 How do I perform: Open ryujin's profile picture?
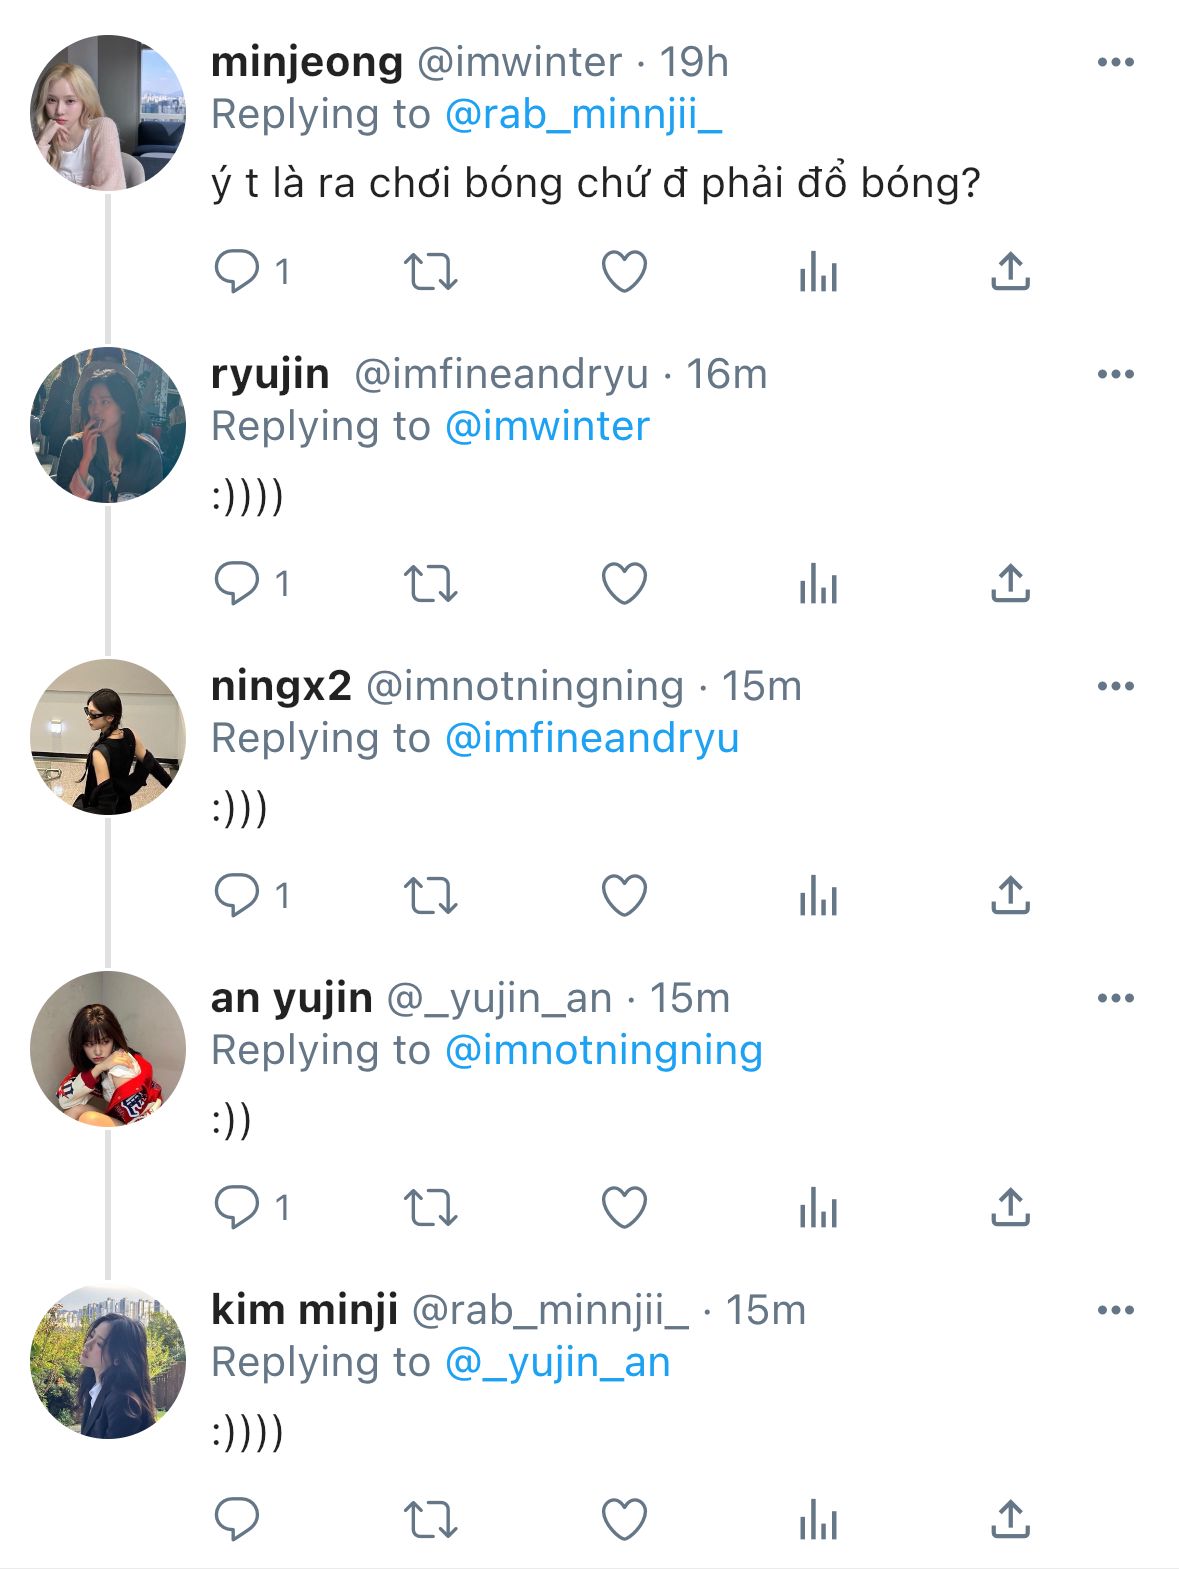[108, 424]
